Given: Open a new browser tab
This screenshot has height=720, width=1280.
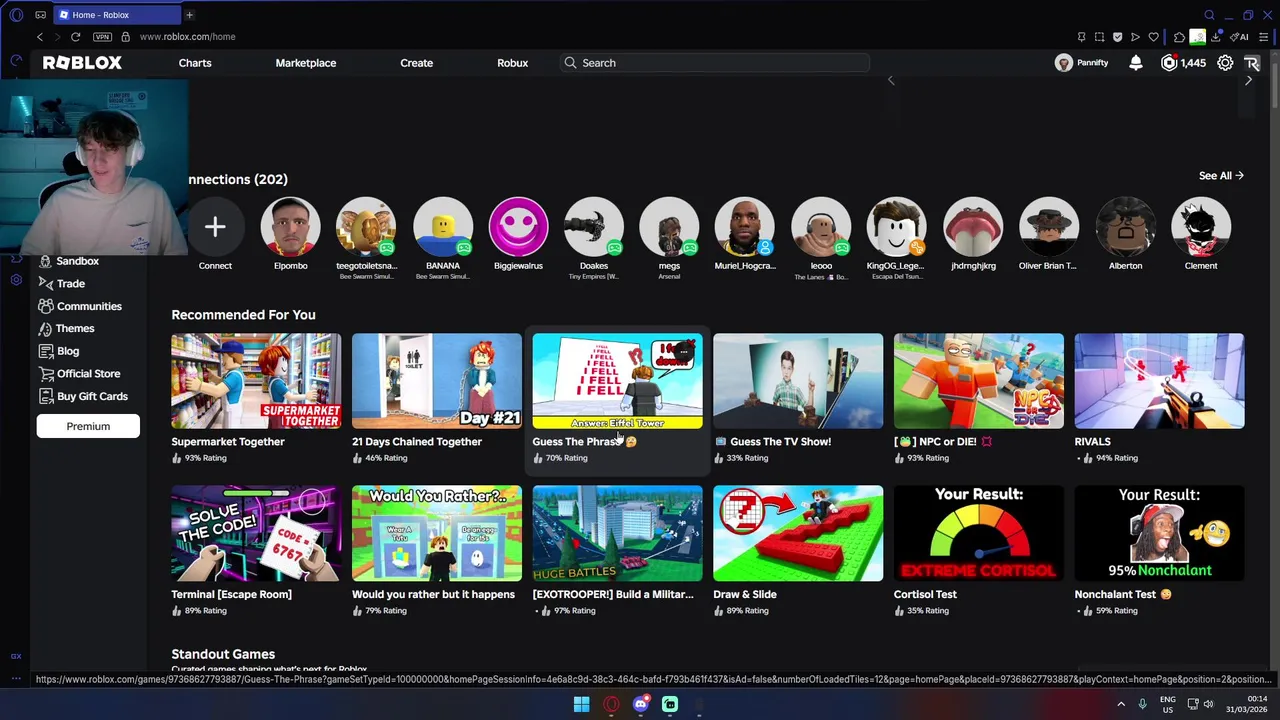Looking at the screenshot, I should pyautogui.click(x=189, y=15).
